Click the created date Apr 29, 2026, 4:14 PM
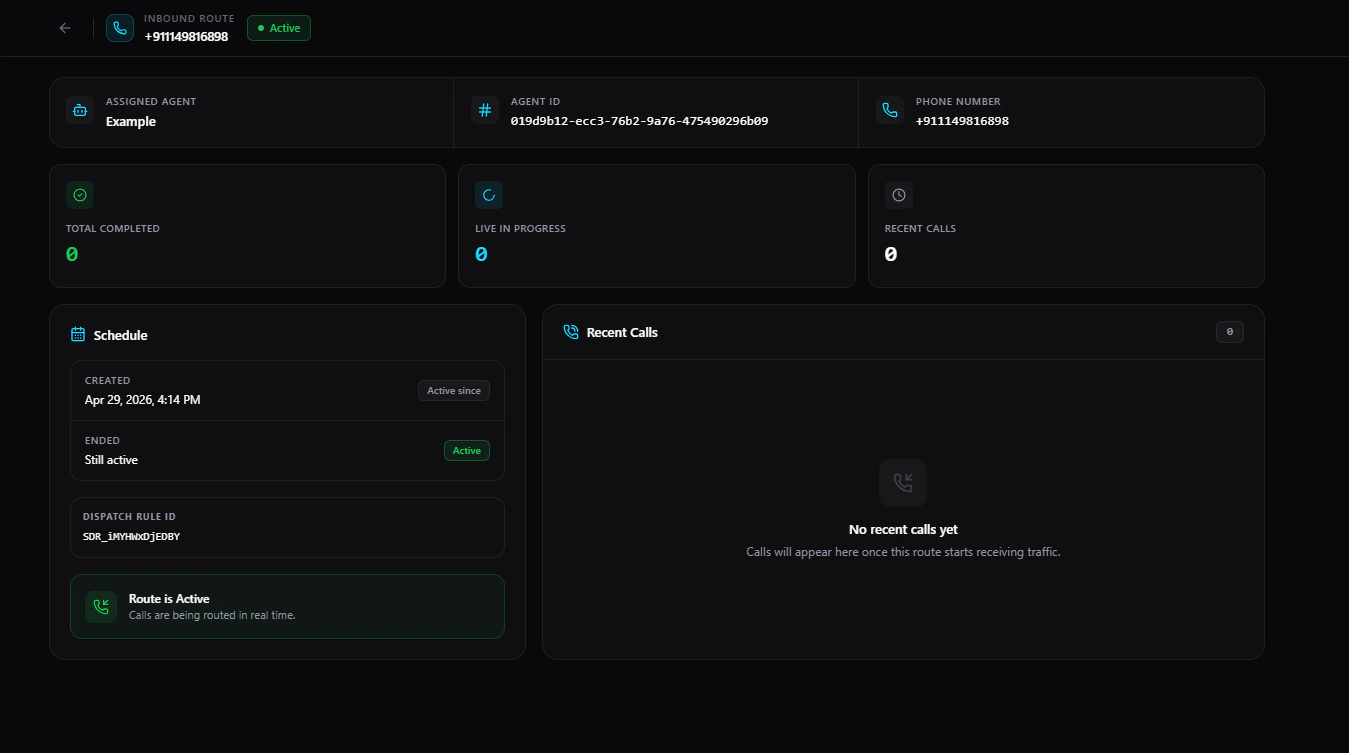Viewport: 1349px width, 753px height. tap(143, 400)
